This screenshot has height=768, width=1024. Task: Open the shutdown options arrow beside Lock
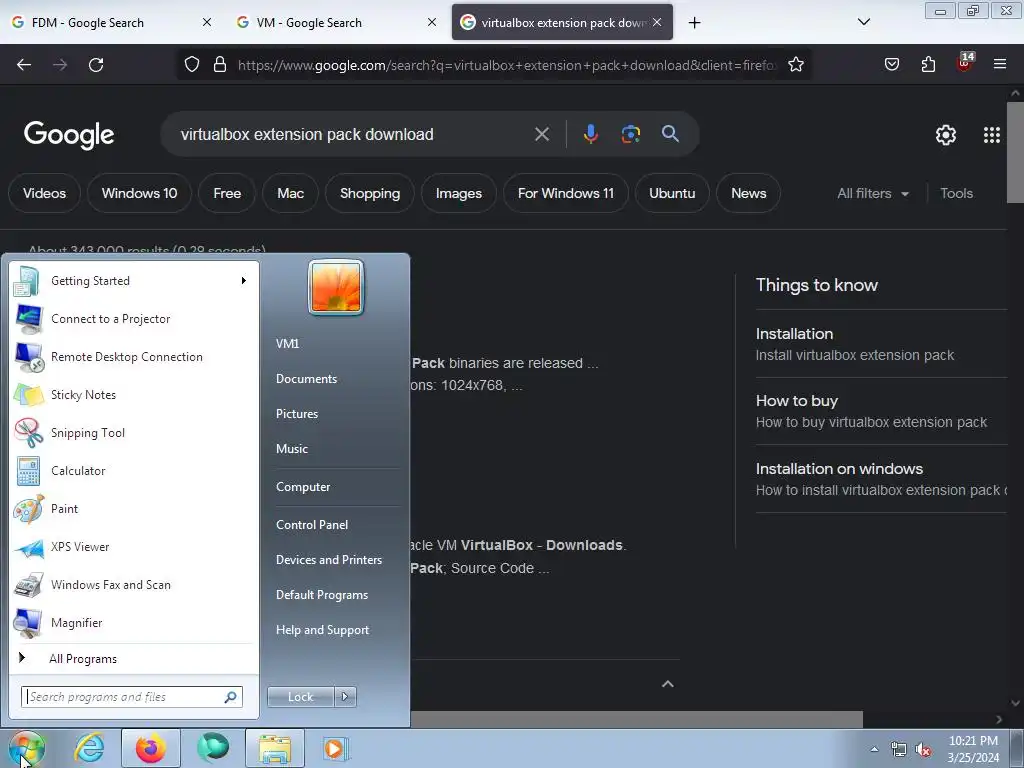(x=345, y=697)
